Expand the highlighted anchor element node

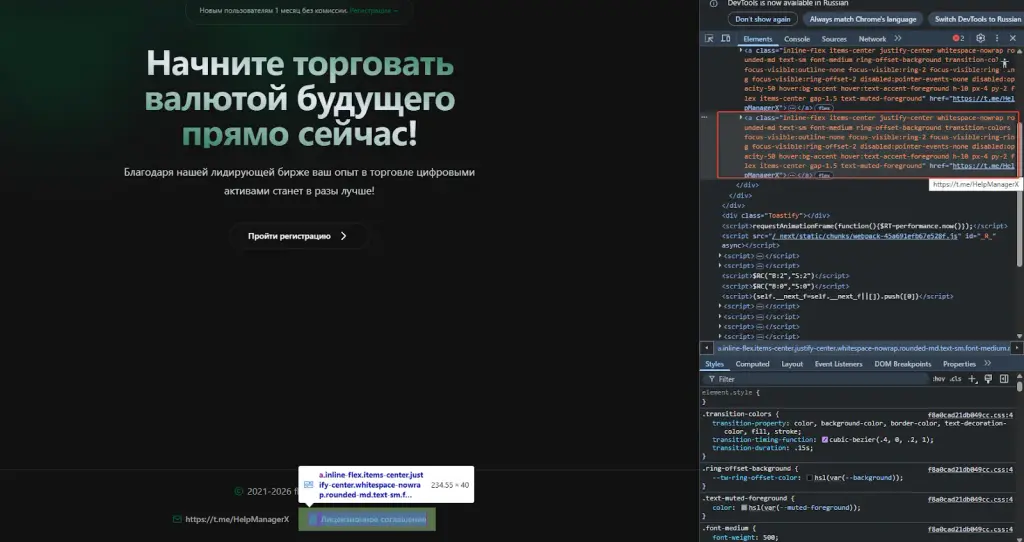741,118
